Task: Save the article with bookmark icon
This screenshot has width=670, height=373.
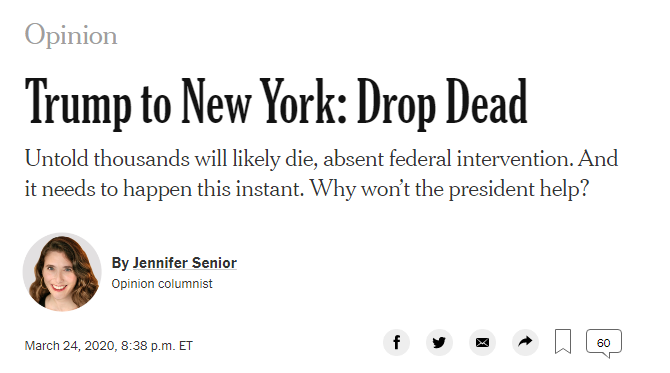Action: click(x=563, y=342)
